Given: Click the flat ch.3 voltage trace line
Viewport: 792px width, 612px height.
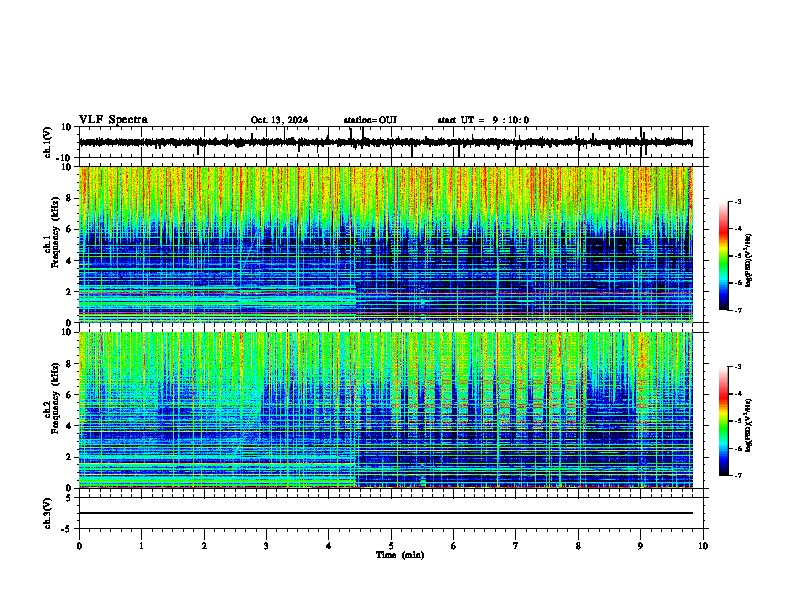Looking at the screenshot, I should 385,513.
